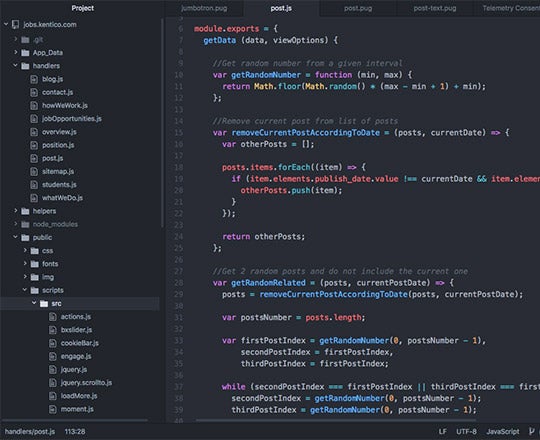The height and width of the screenshot is (440, 540).
Task: Collapse the handlers folder chevron
Action: pyautogui.click(x=15, y=65)
